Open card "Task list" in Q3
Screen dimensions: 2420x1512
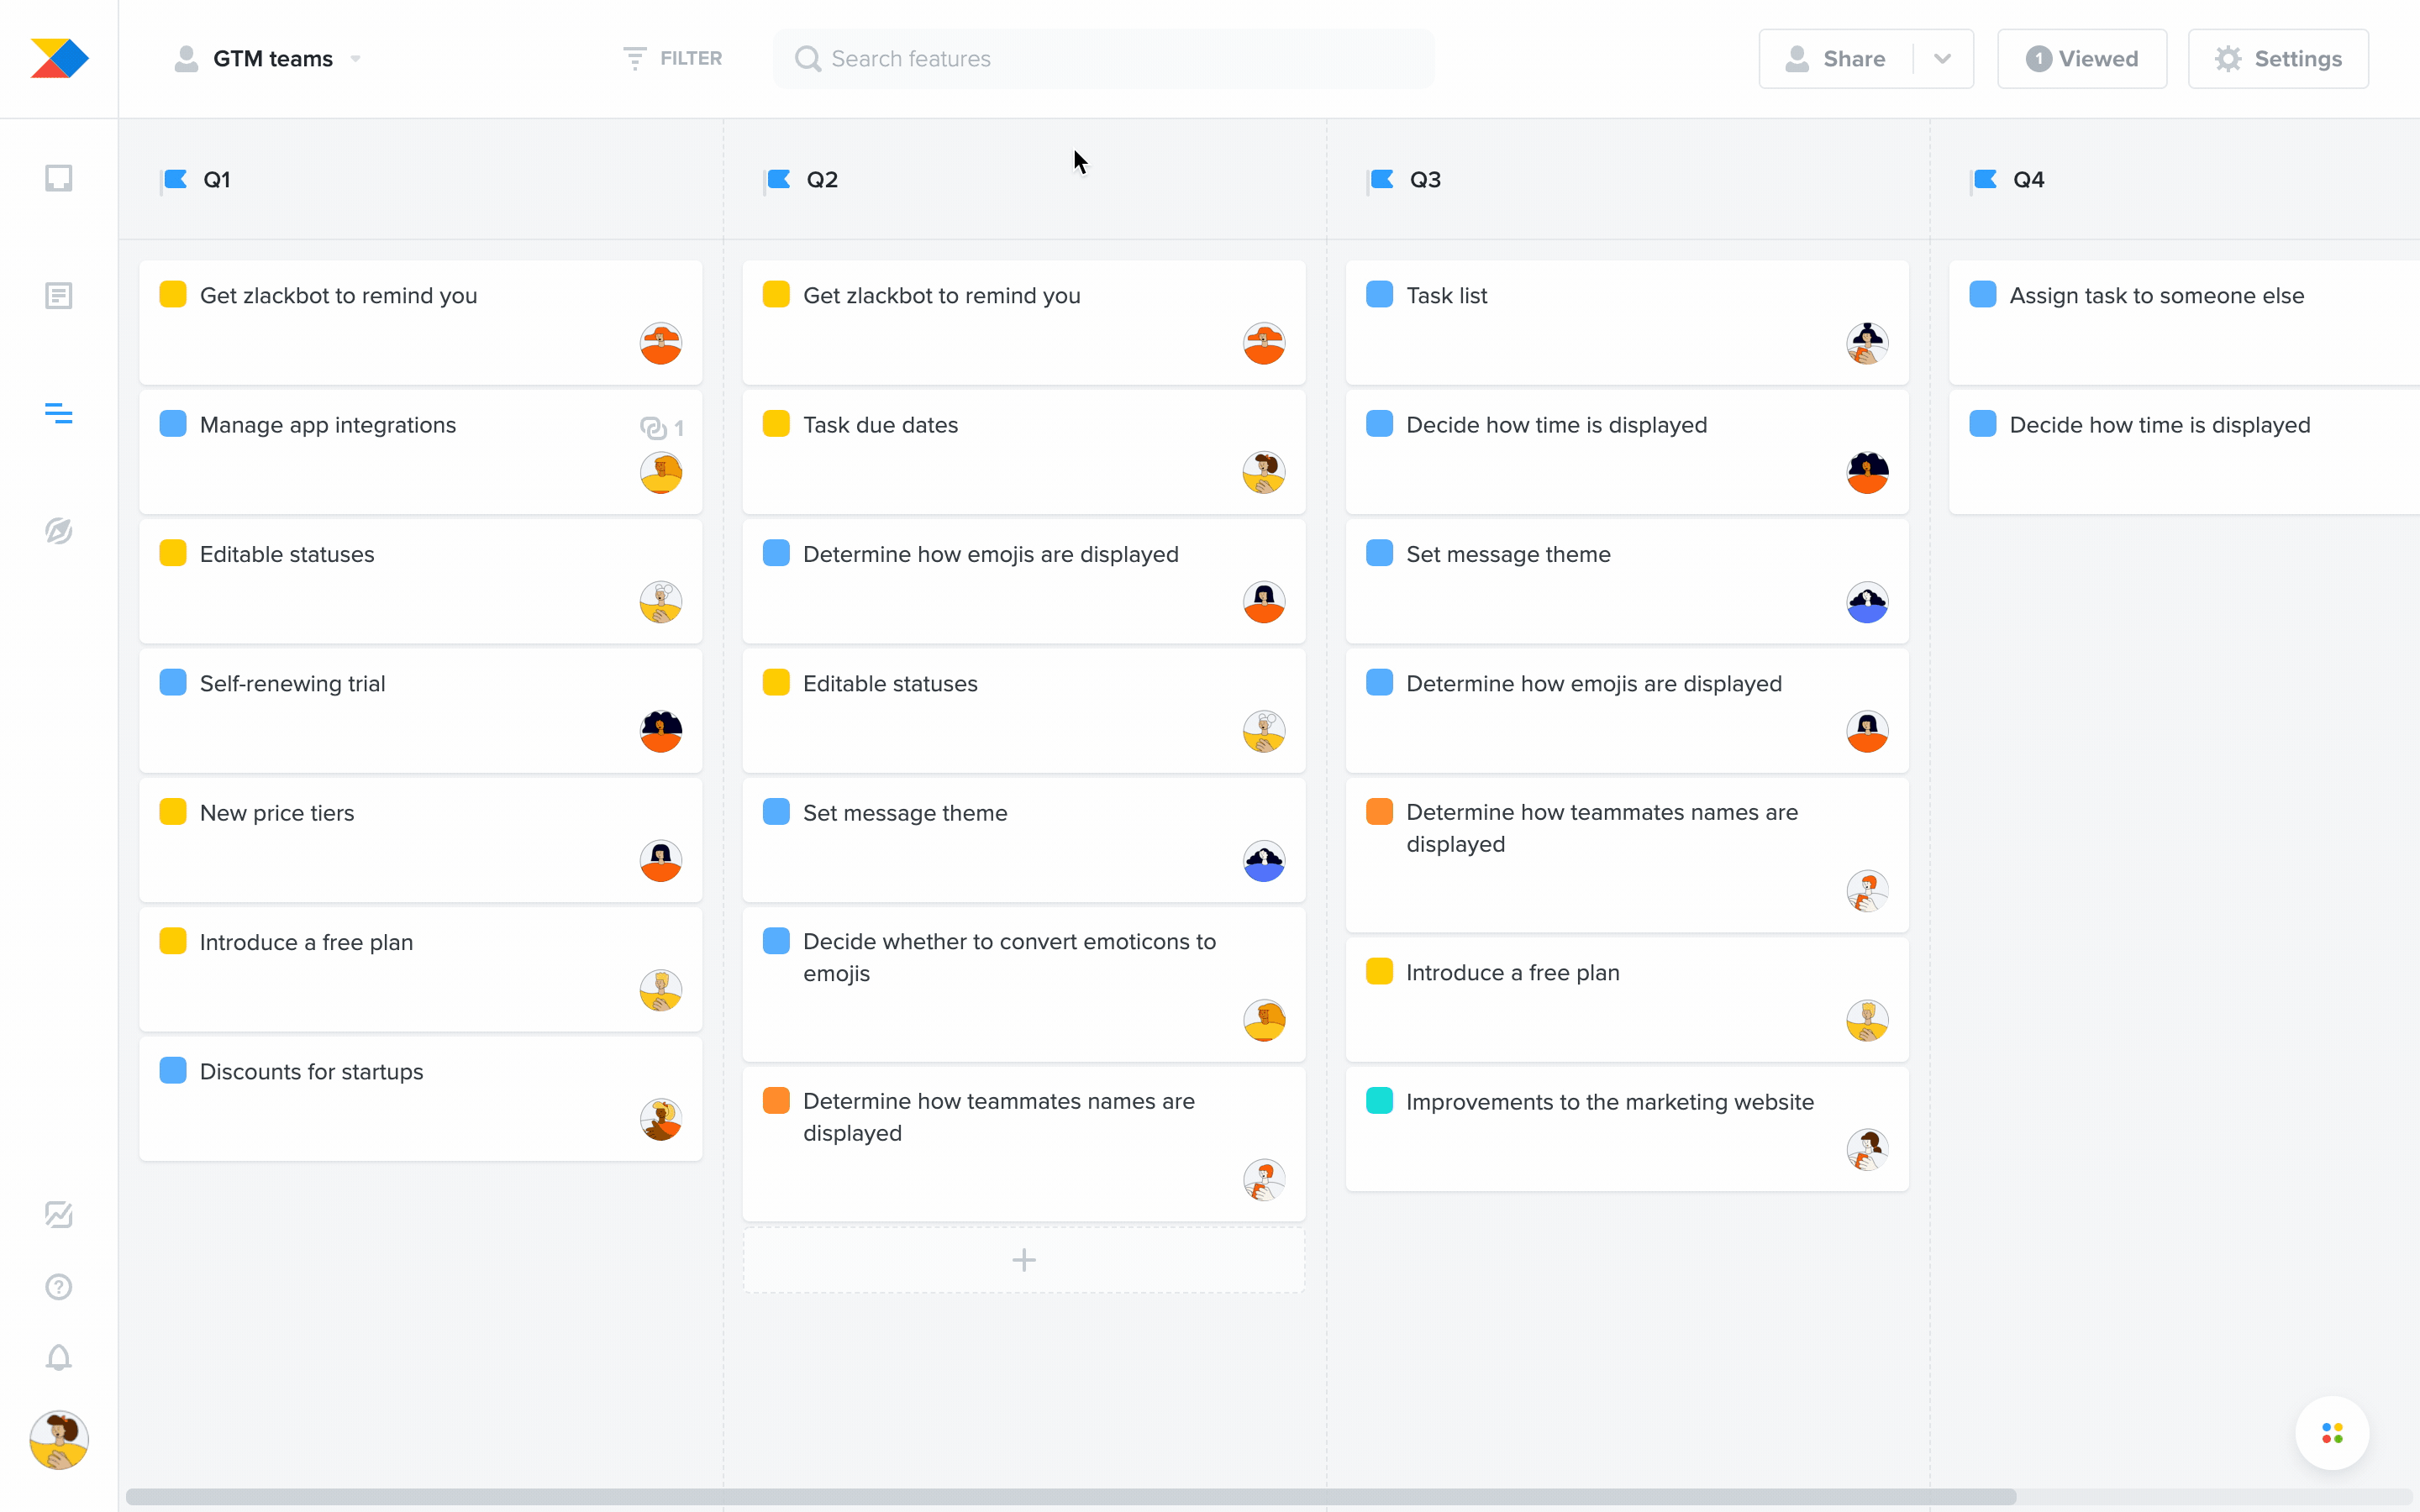tap(1627, 322)
